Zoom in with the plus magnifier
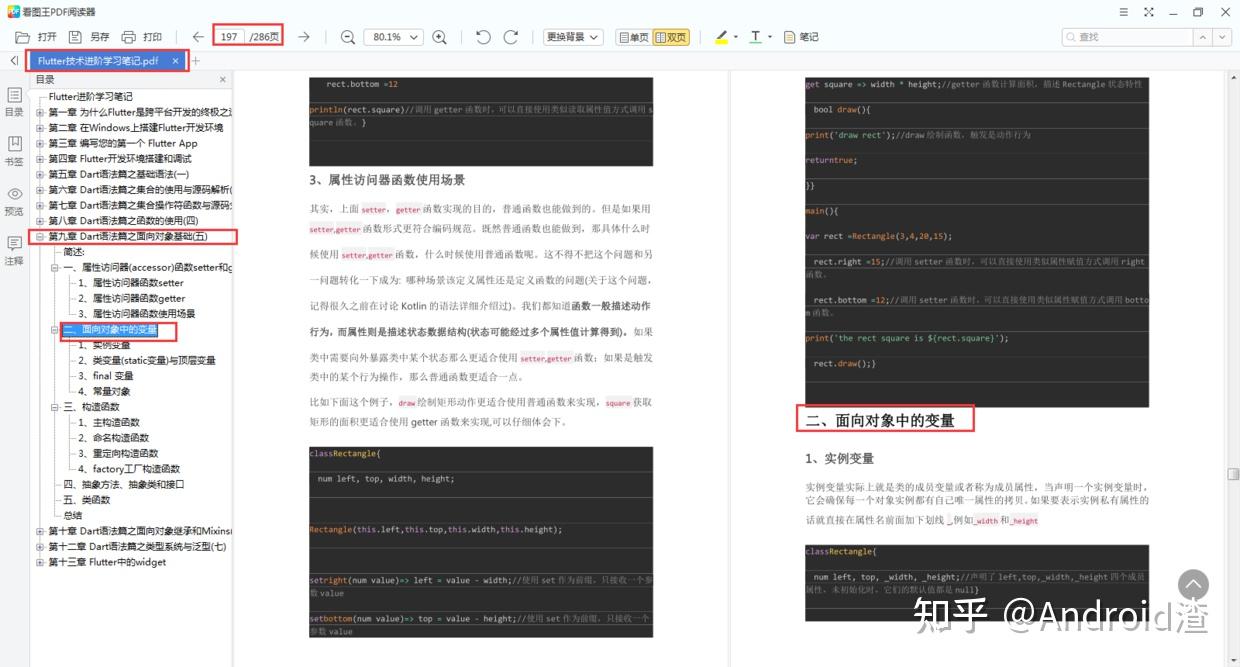 pos(439,37)
